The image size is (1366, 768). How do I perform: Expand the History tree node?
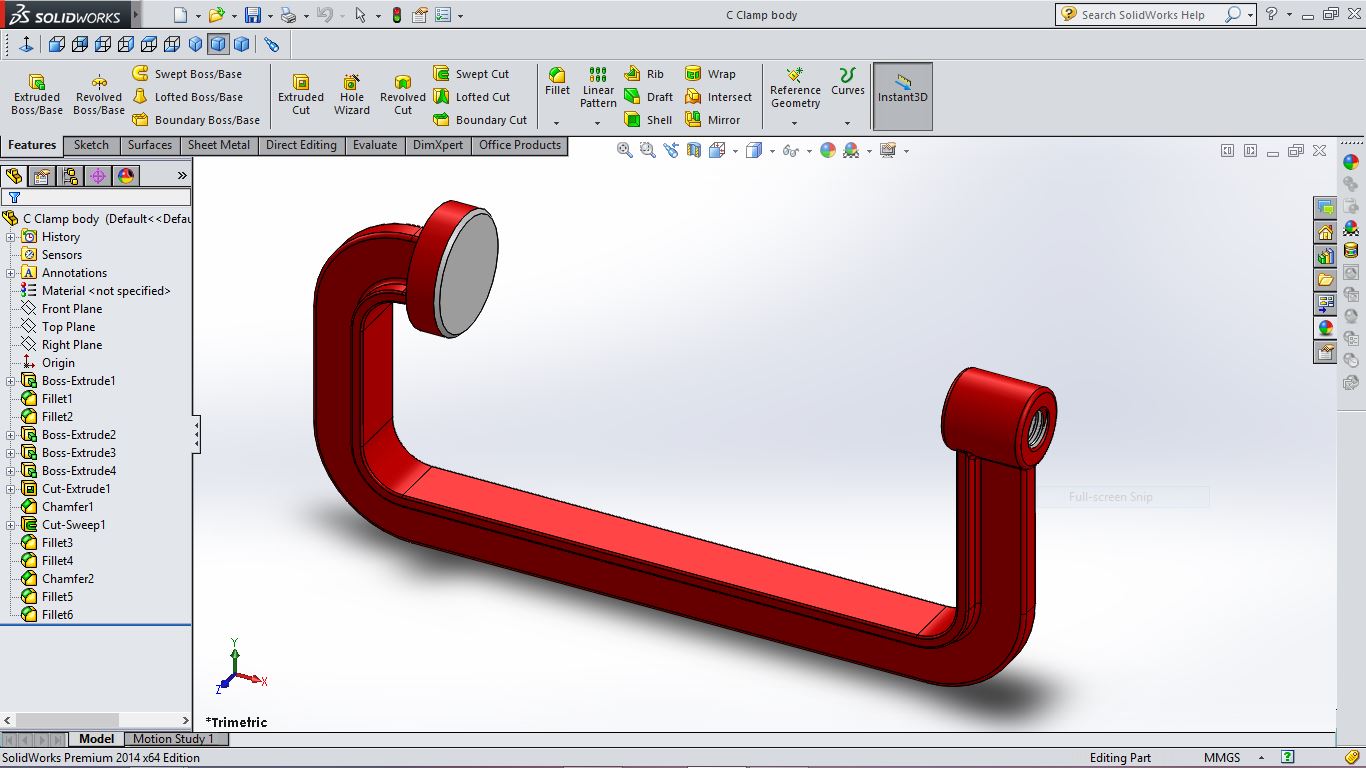[11, 237]
